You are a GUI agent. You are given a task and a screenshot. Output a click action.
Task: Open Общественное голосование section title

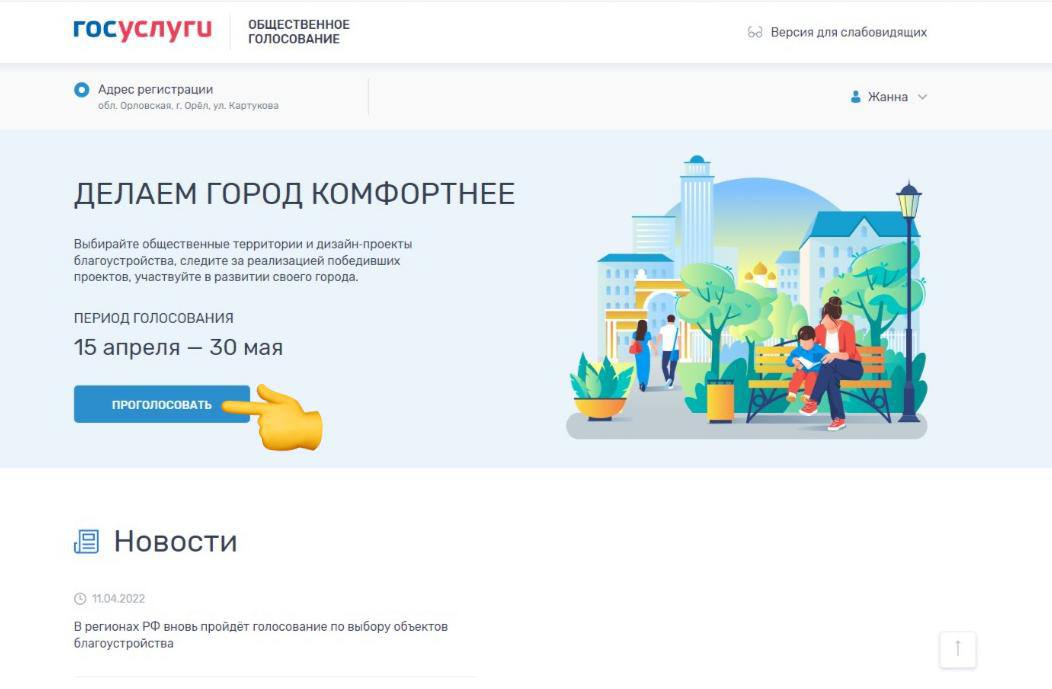pyautogui.click(x=299, y=32)
